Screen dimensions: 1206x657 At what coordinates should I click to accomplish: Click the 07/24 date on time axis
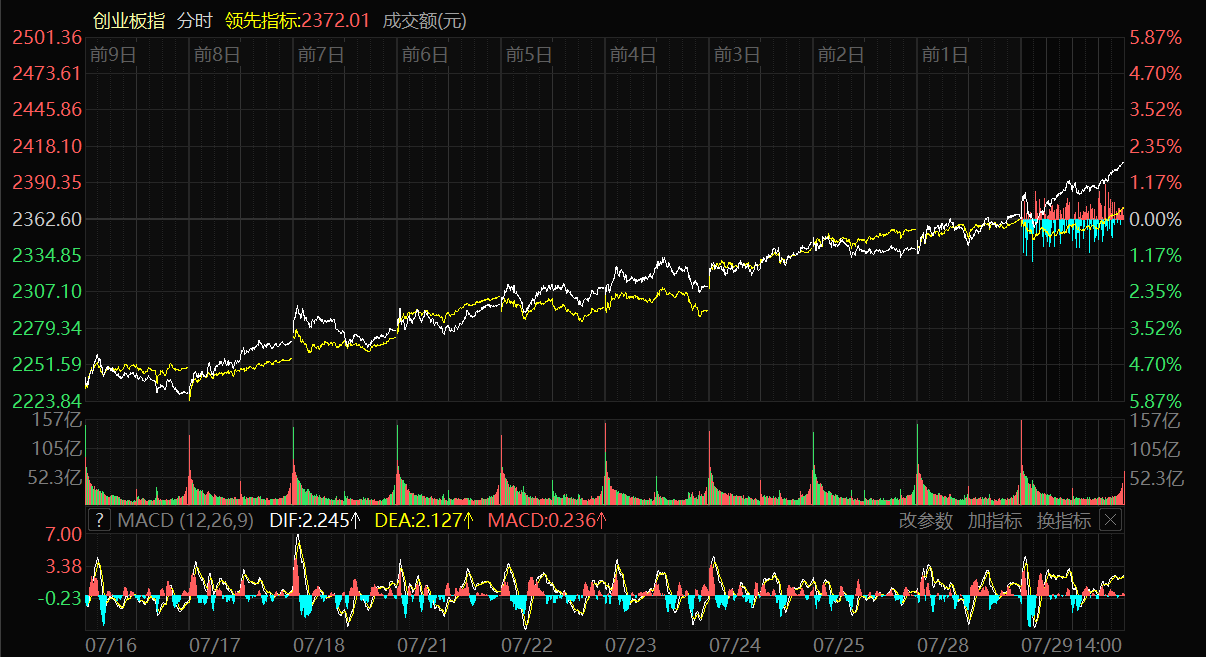[x=736, y=646]
